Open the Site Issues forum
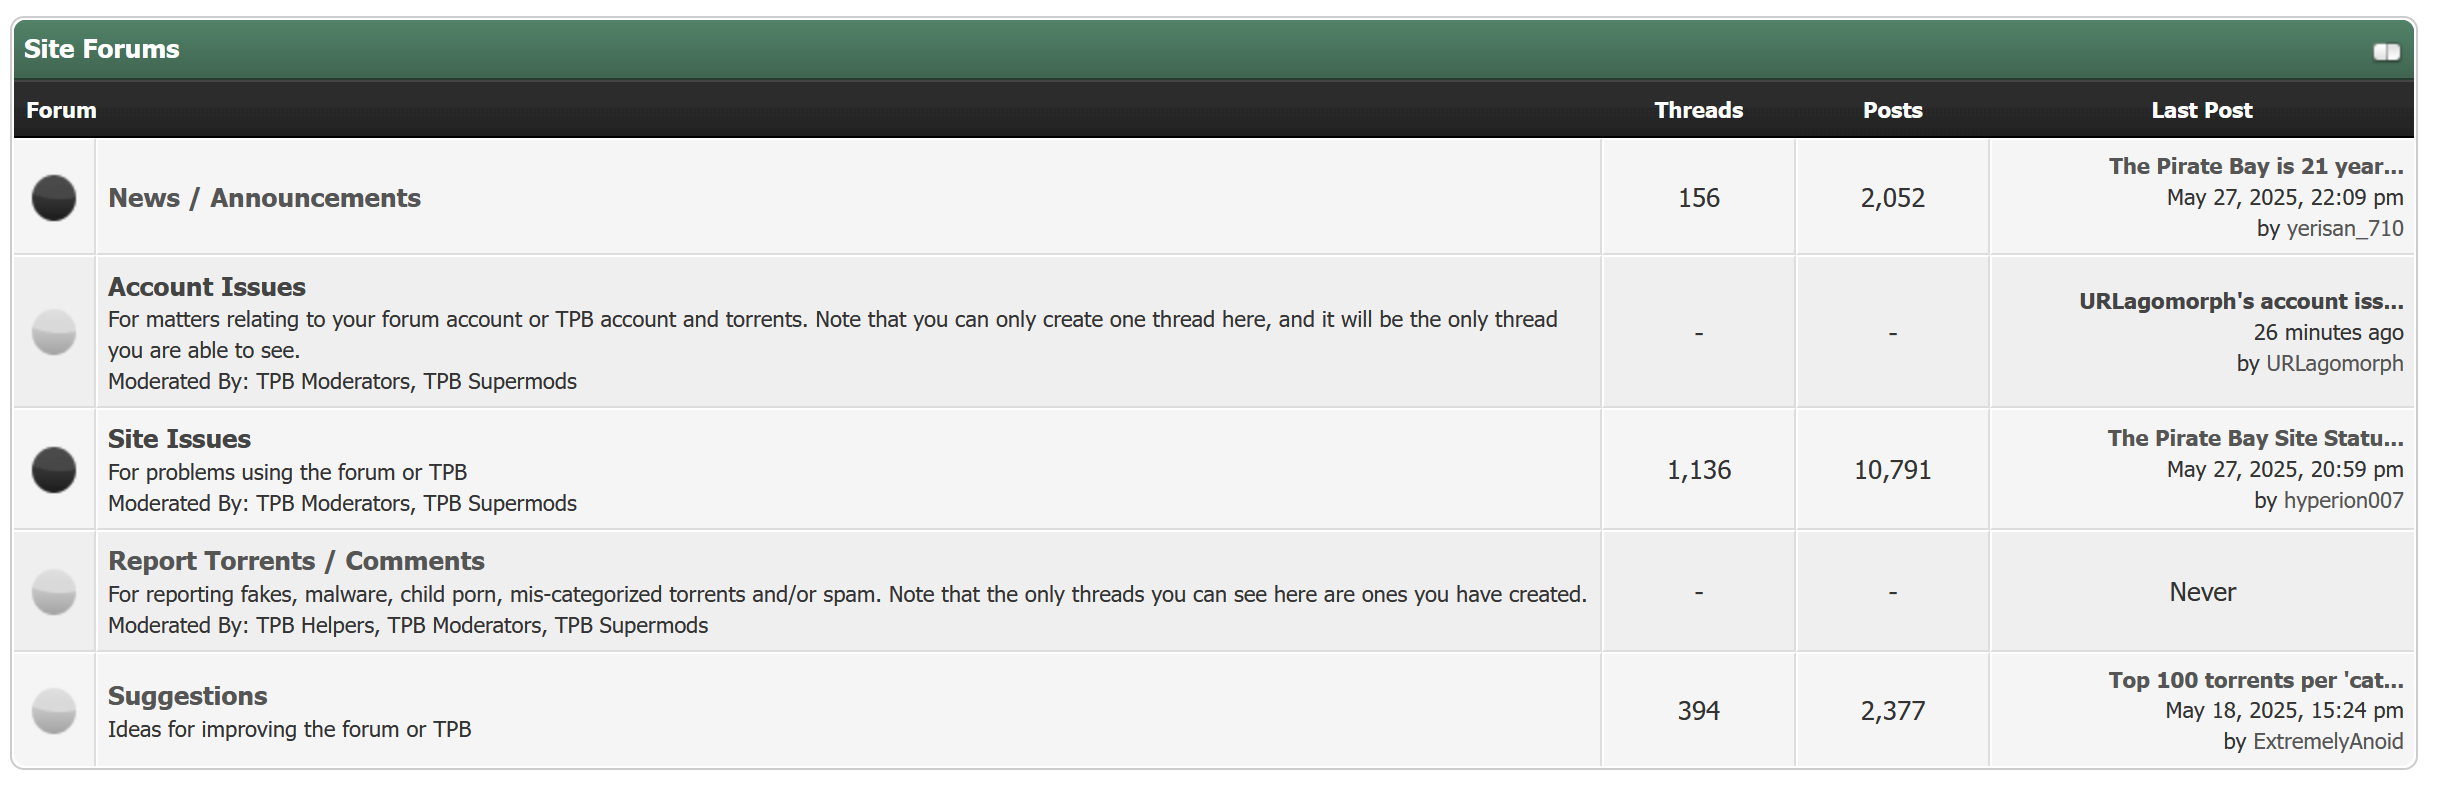This screenshot has width=2438, height=787. click(x=179, y=439)
